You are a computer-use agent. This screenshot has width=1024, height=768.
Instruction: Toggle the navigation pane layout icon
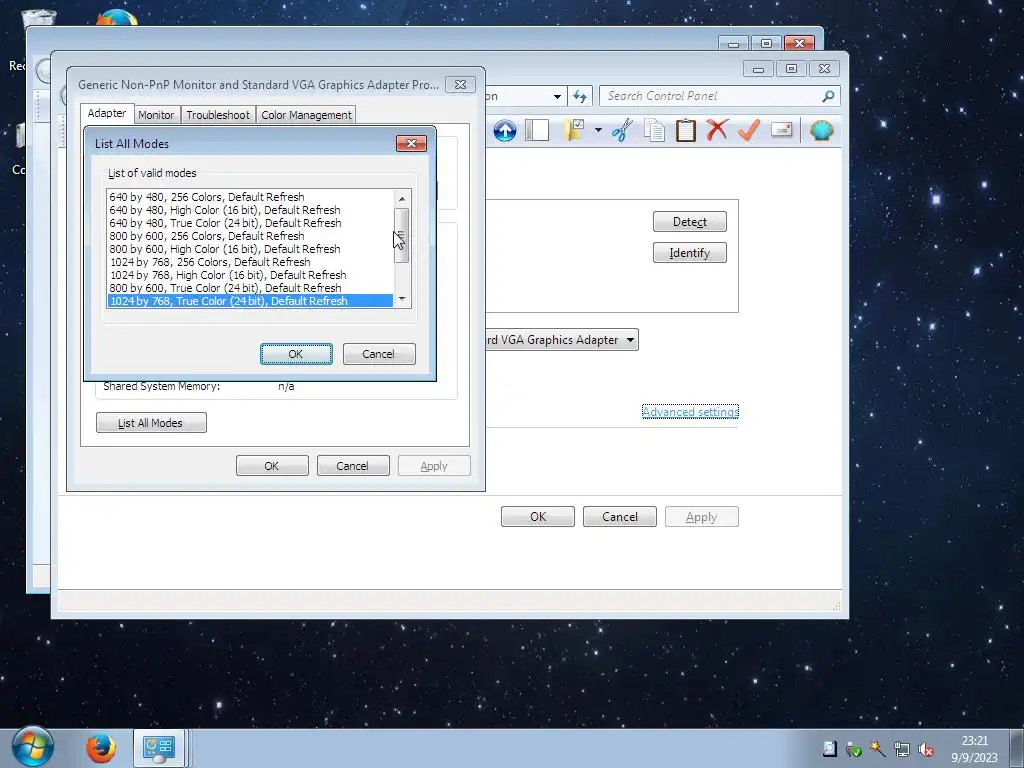[537, 131]
